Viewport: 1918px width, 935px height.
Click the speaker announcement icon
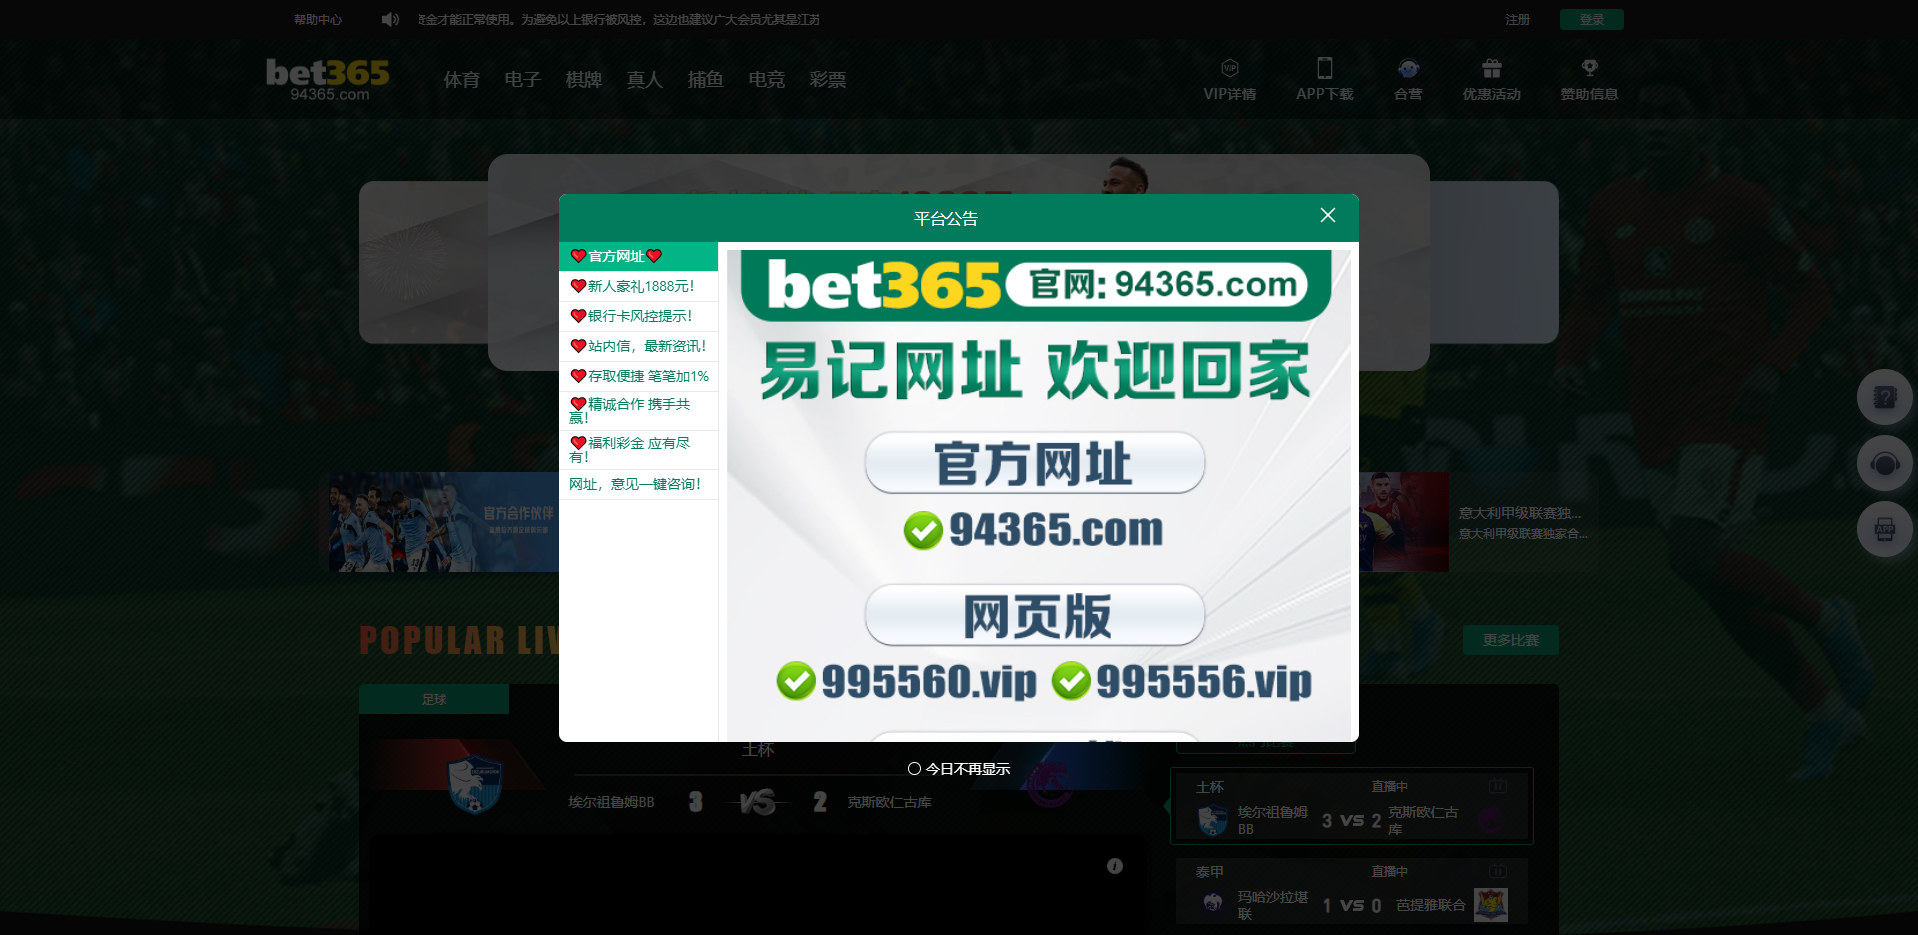[390, 20]
